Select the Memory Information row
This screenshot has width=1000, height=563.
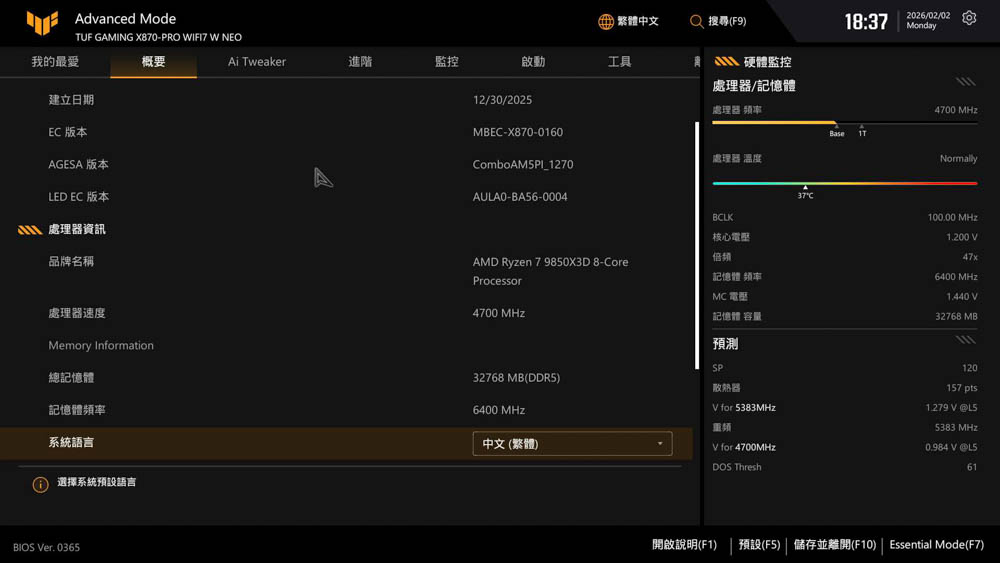pyautogui.click(x=101, y=346)
